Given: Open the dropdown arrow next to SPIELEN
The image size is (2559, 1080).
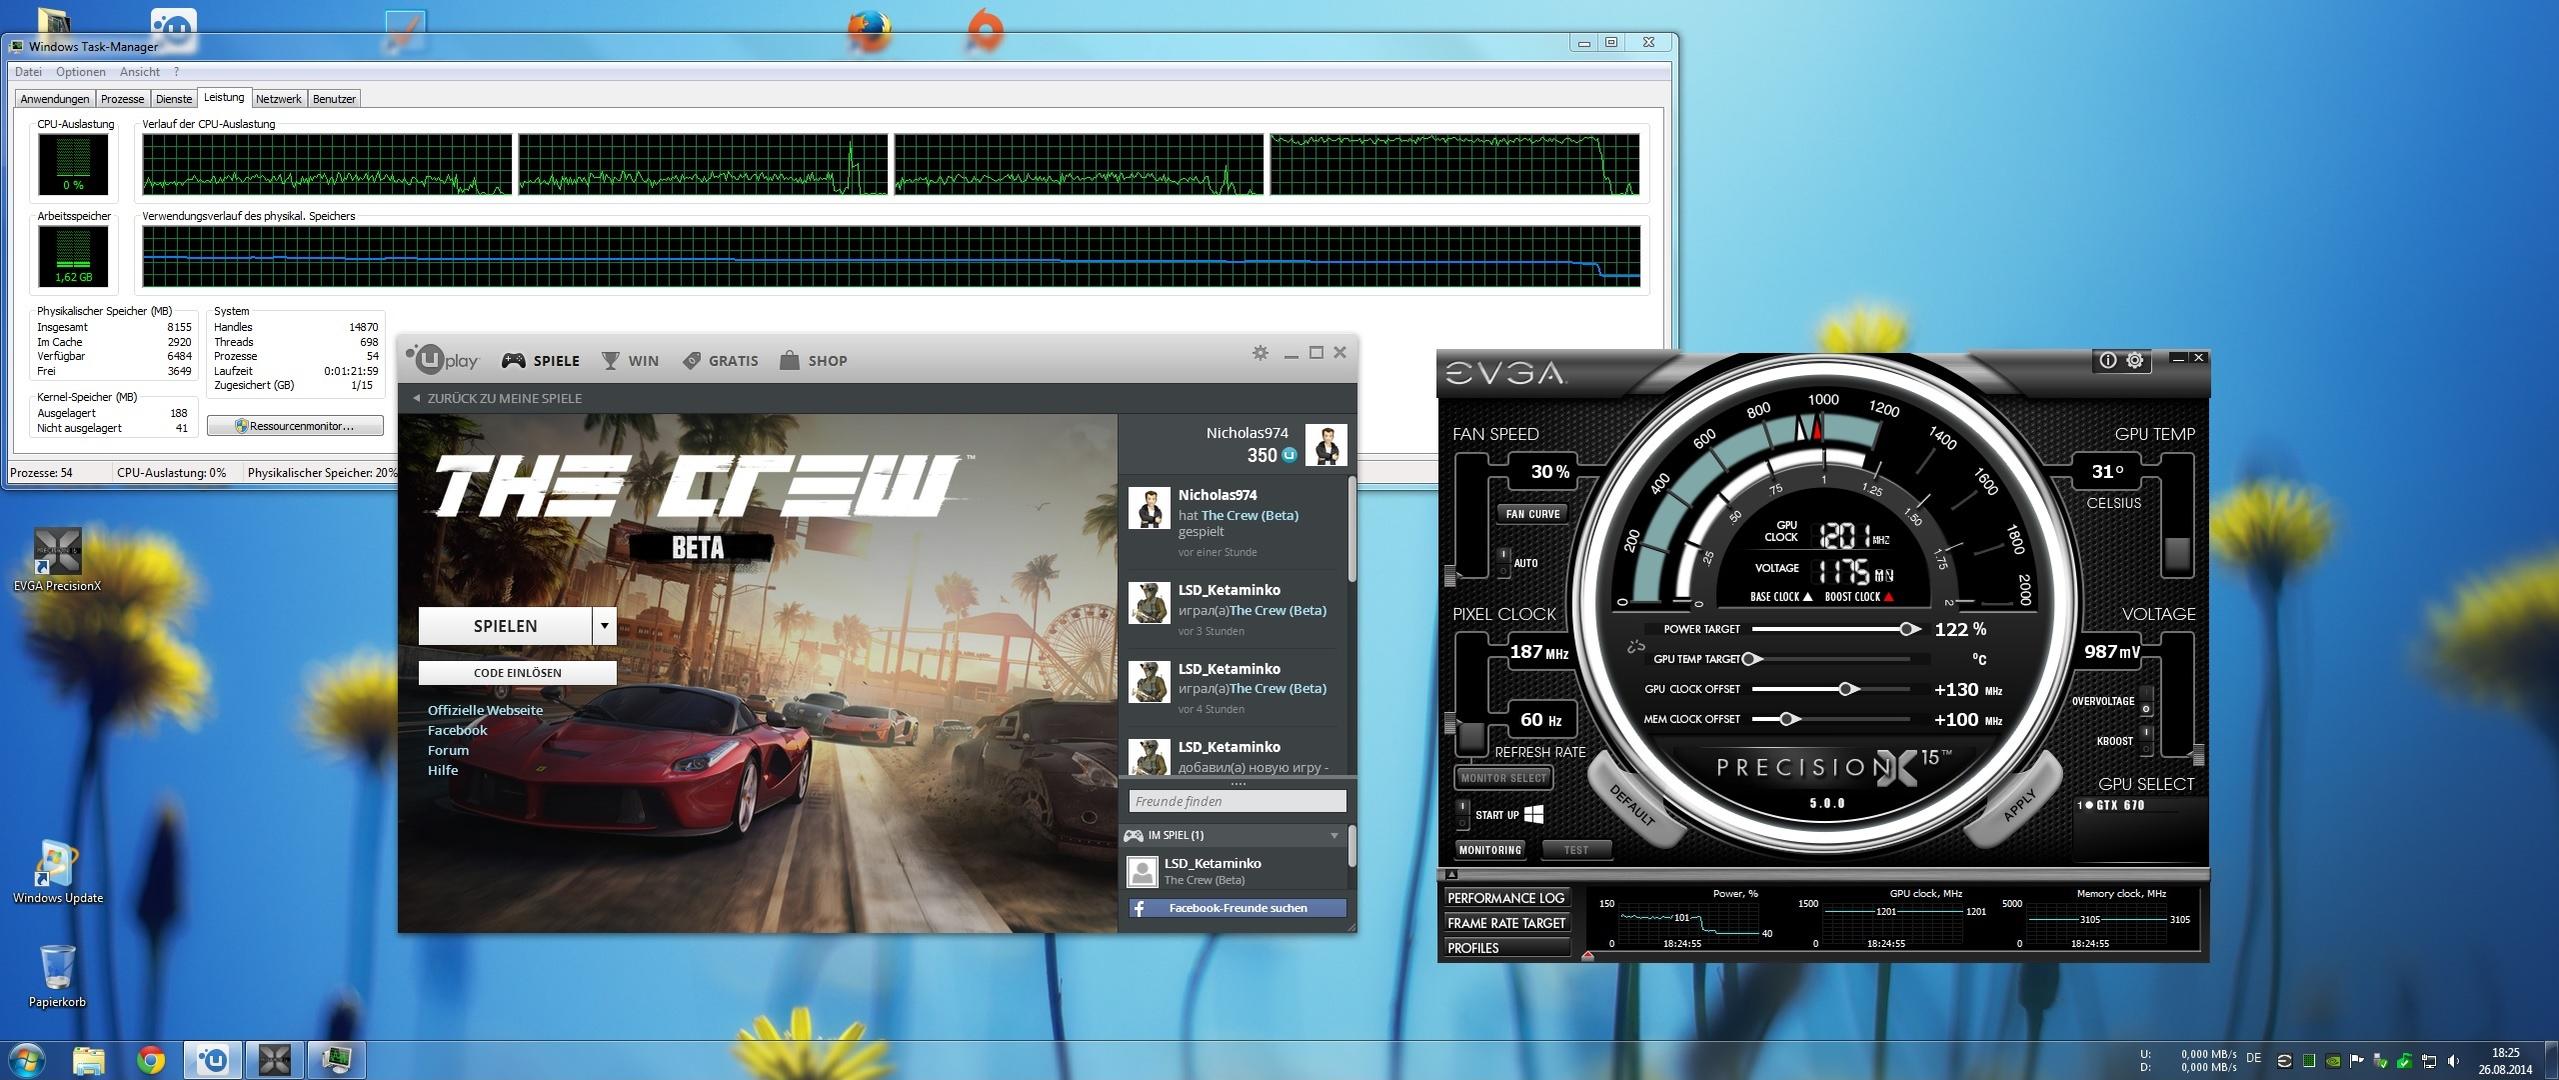Looking at the screenshot, I should point(604,626).
